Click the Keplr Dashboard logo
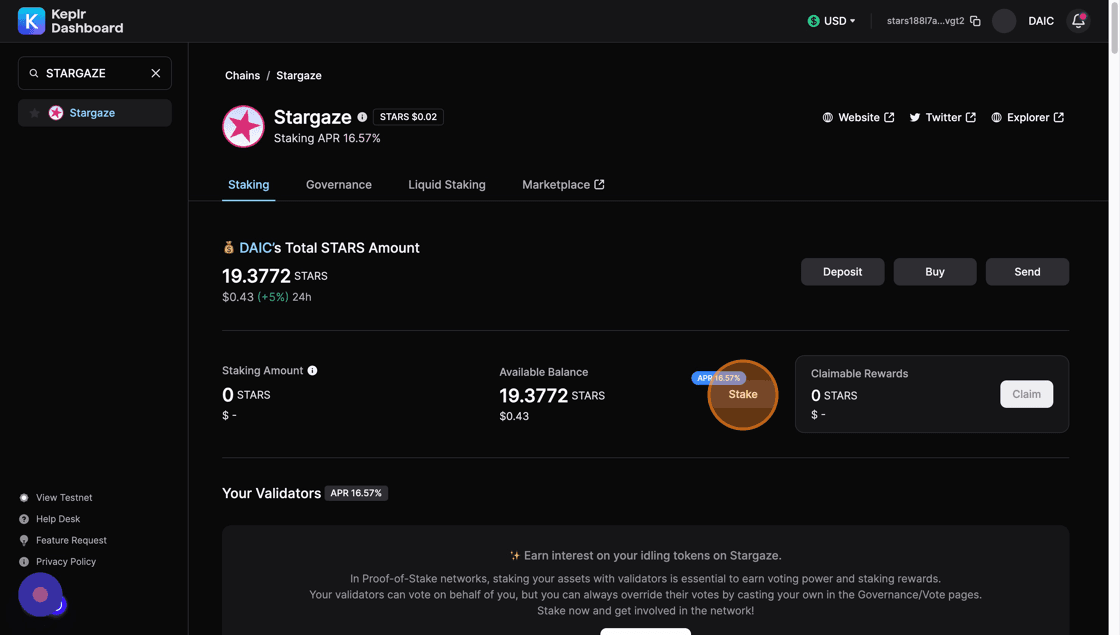The width and height of the screenshot is (1120, 635). (70, 21)
